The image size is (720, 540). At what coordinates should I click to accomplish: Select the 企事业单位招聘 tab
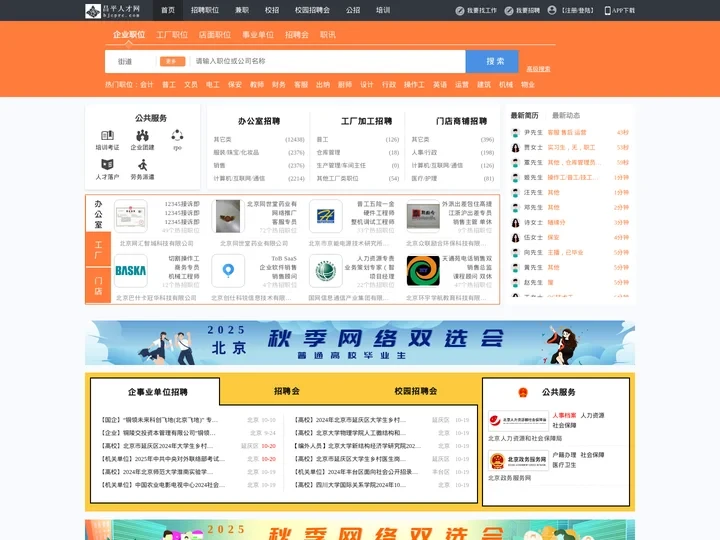click(158, 392)
